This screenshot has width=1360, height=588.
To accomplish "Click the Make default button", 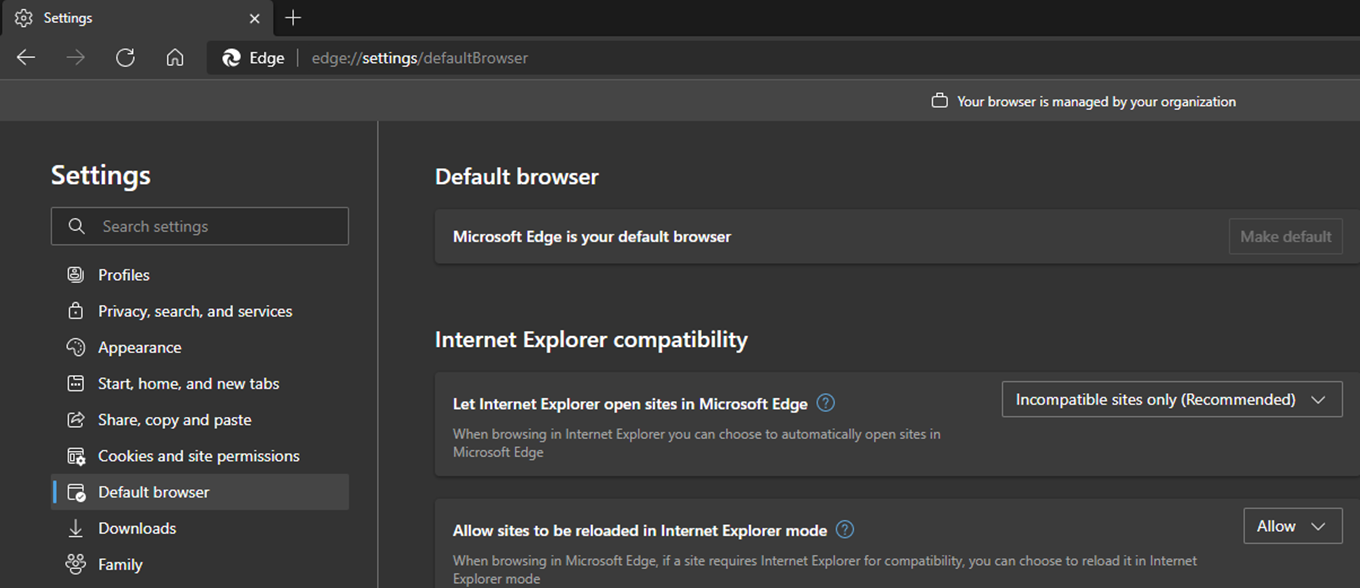I will (1285, 237).
